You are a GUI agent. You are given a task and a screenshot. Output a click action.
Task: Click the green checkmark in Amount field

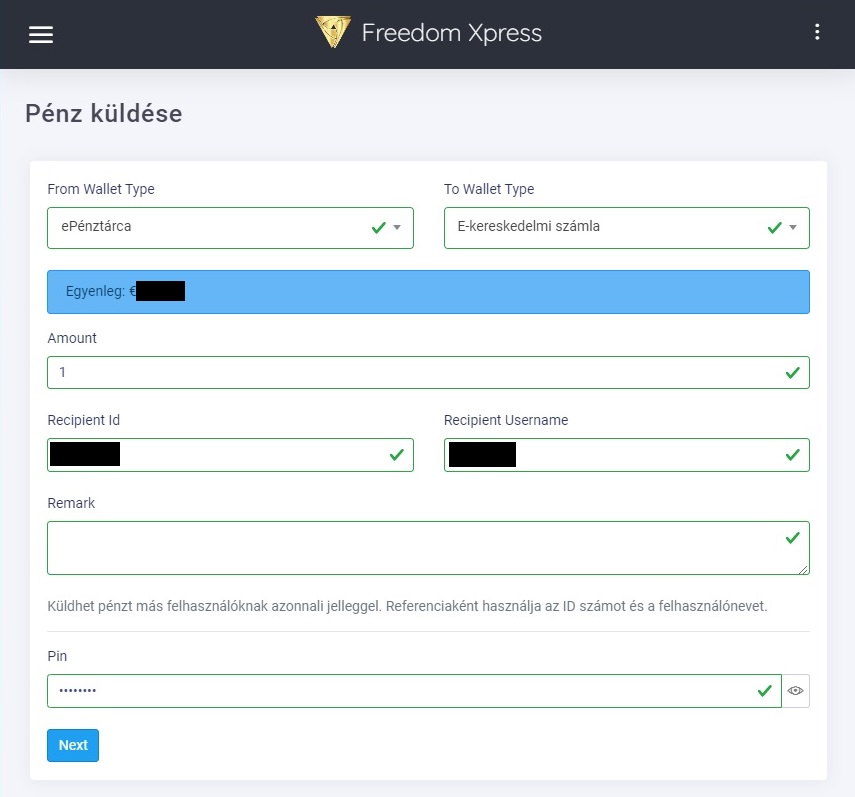793,372
